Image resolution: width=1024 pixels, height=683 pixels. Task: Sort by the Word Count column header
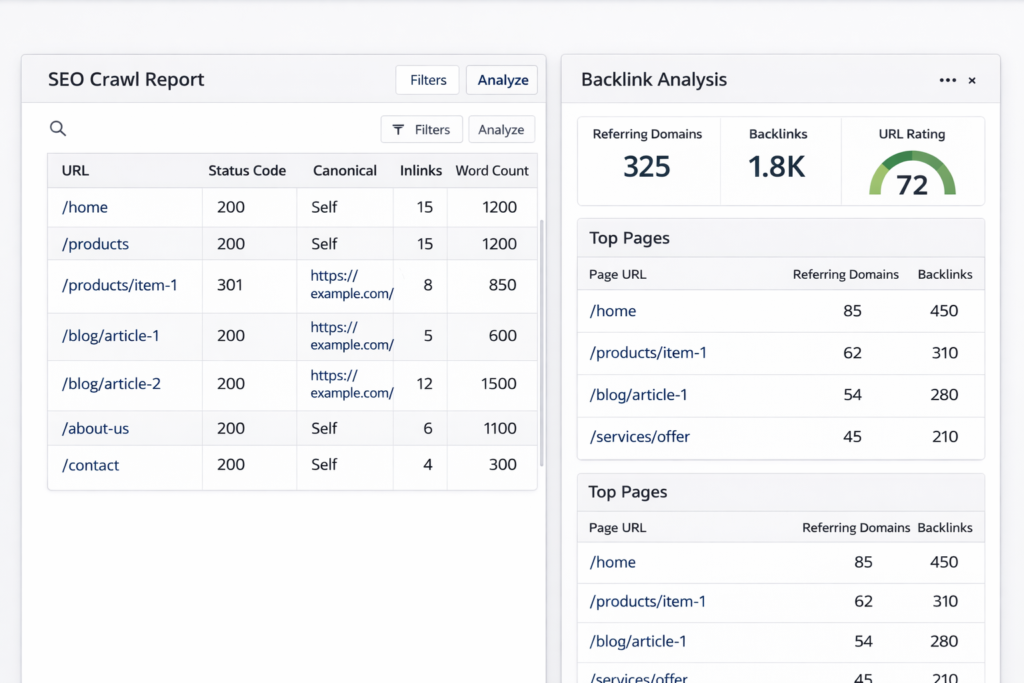click(492, 170)
